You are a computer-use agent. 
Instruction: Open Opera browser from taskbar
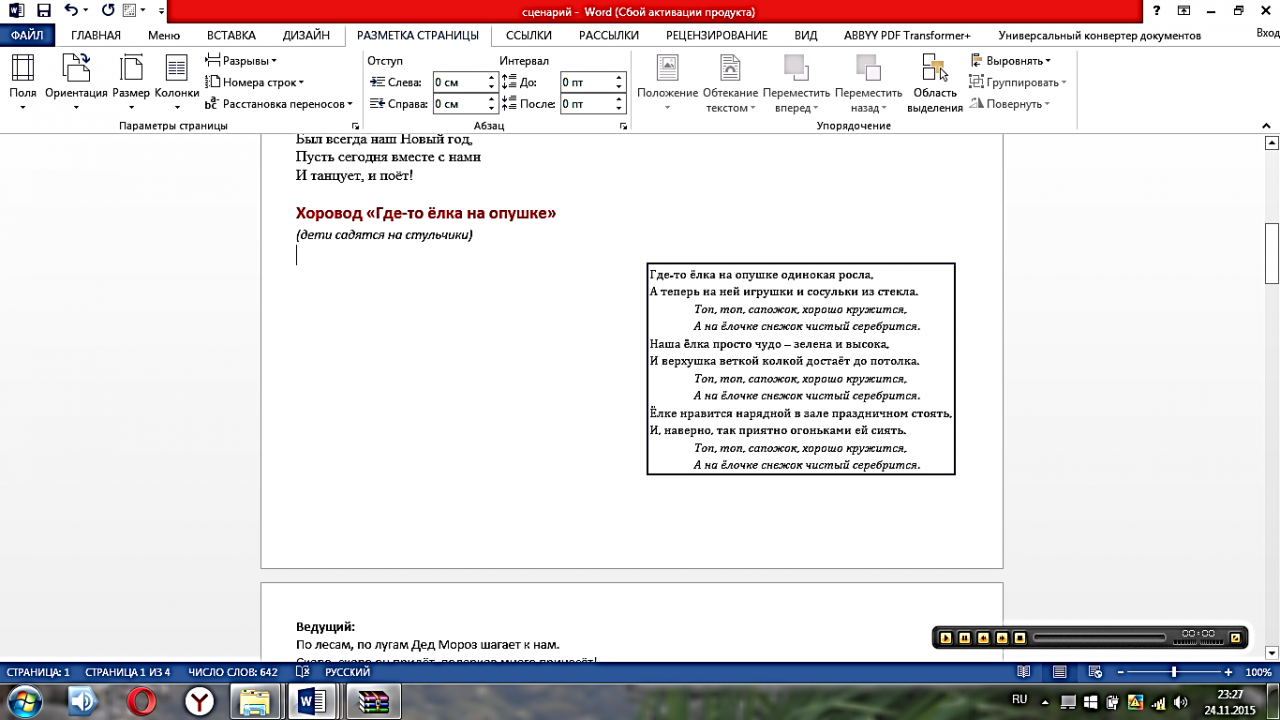pos(142,702)
